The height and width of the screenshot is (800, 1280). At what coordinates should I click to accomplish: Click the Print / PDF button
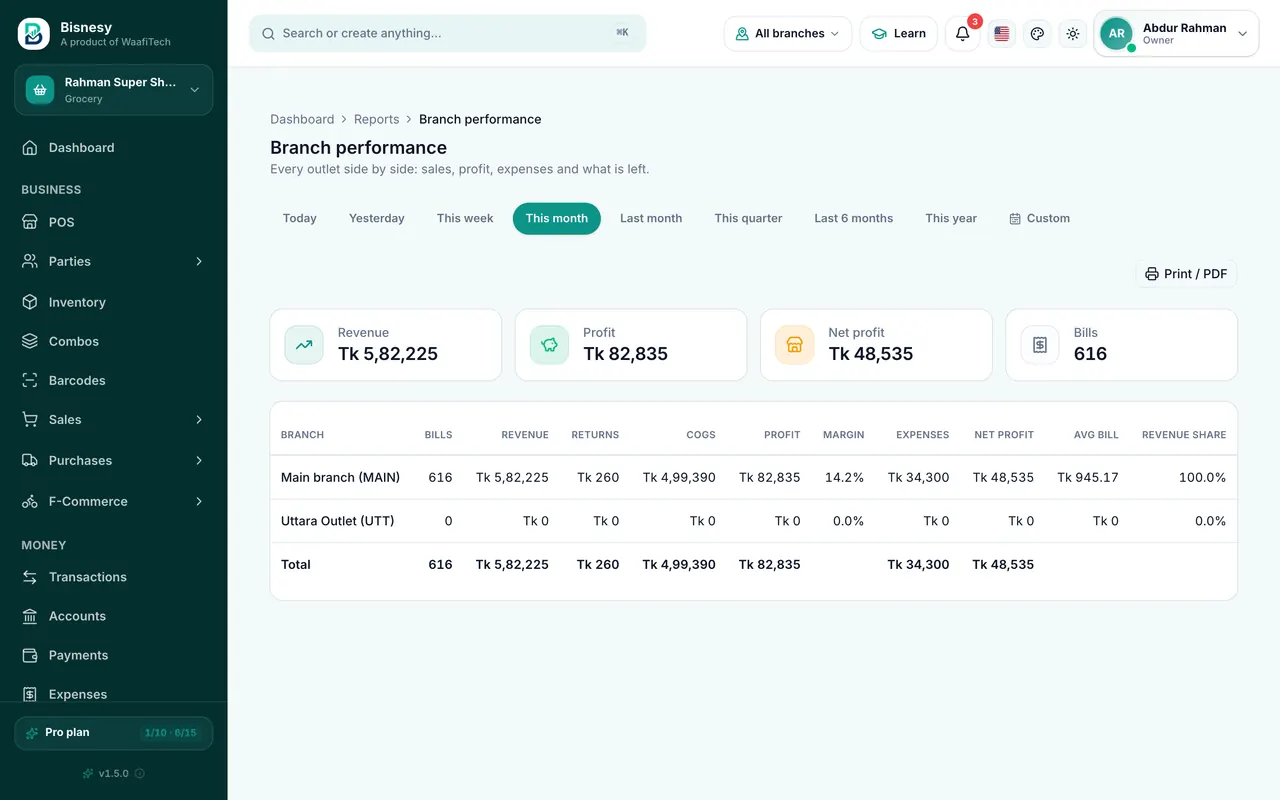[1186, 274]
